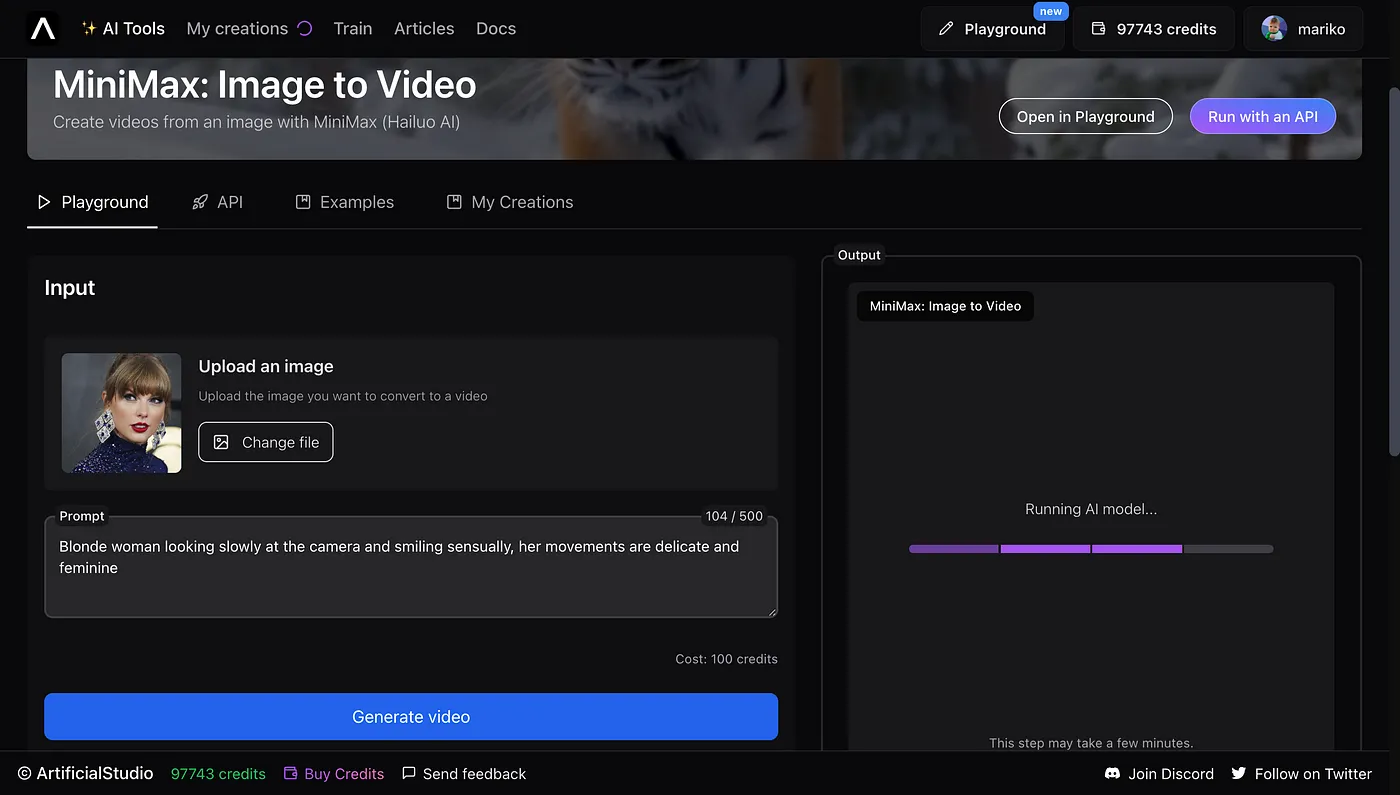Switch to the My Creations tab
Screen dimensions: 1400x795
pyautogui.click(x=509, y=202)
